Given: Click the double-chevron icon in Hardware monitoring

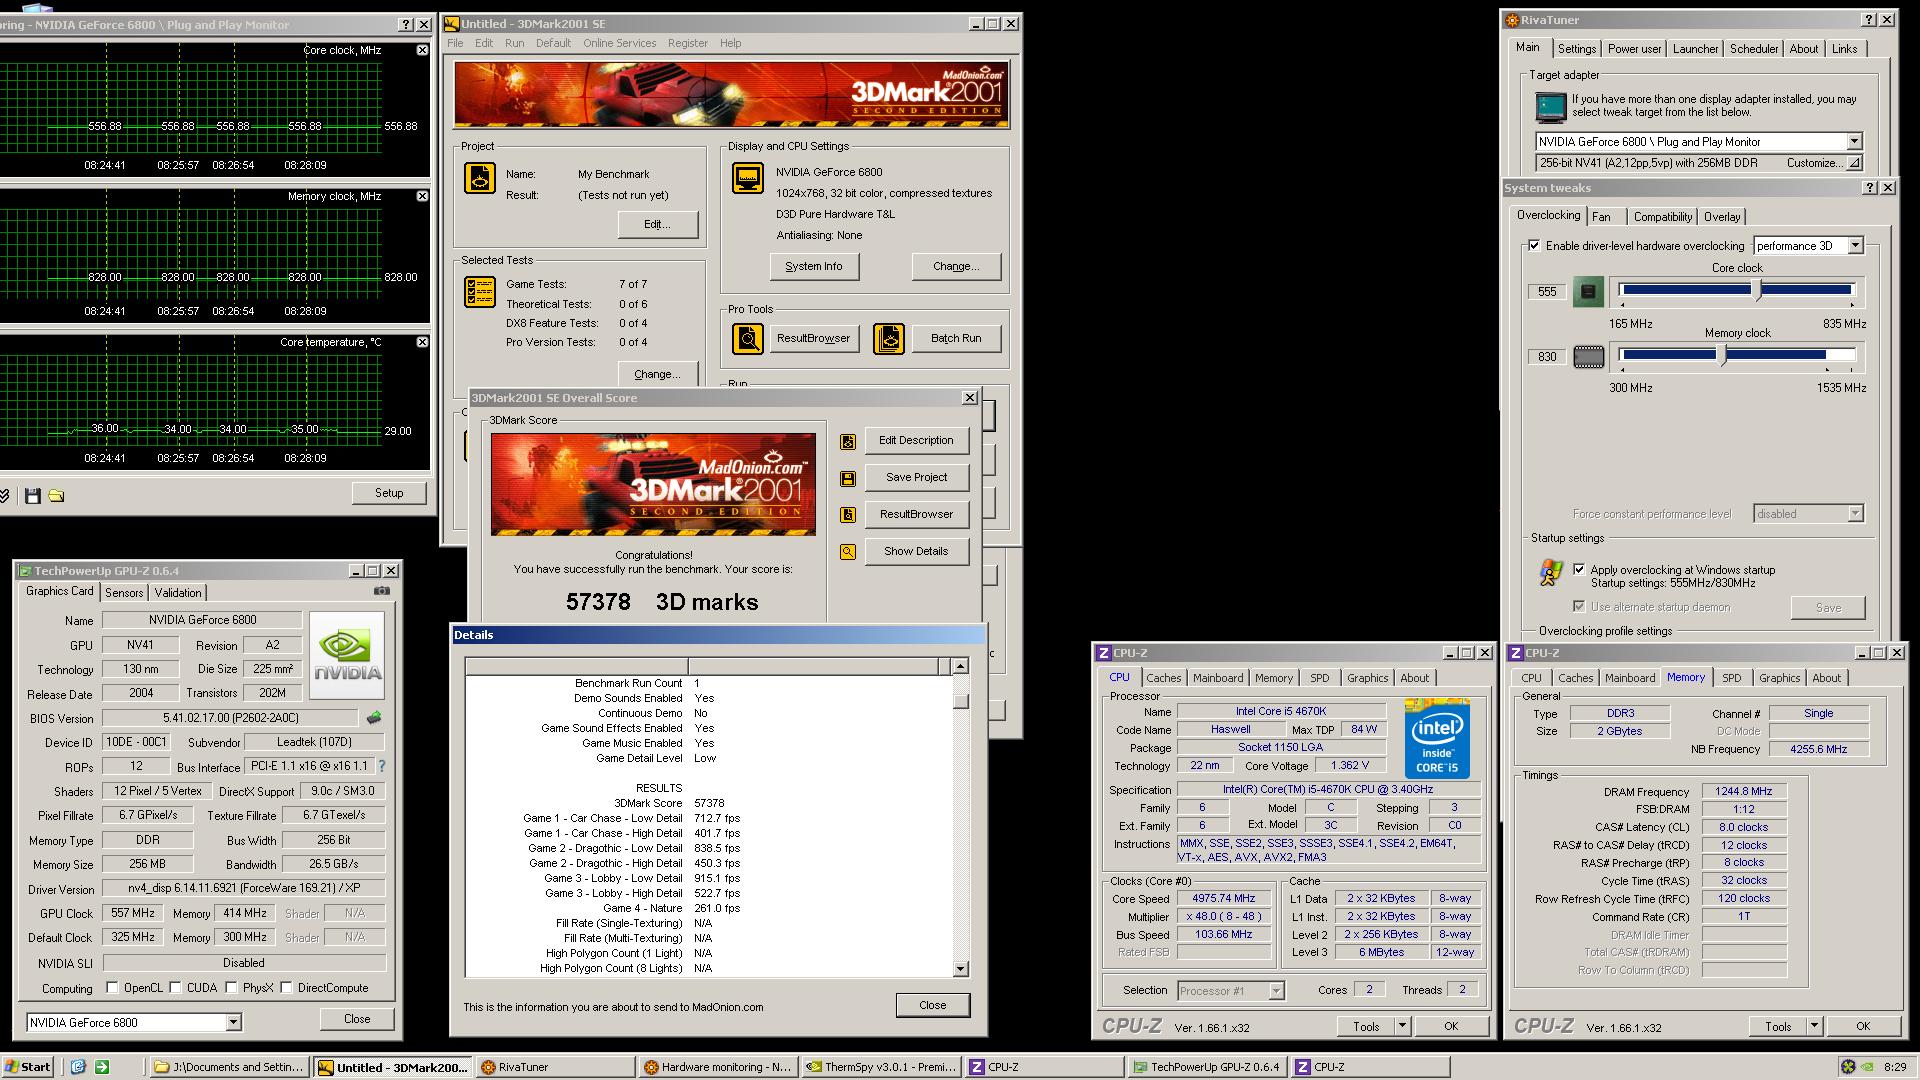Looking at the screenshot, I should tap(5, 496).
